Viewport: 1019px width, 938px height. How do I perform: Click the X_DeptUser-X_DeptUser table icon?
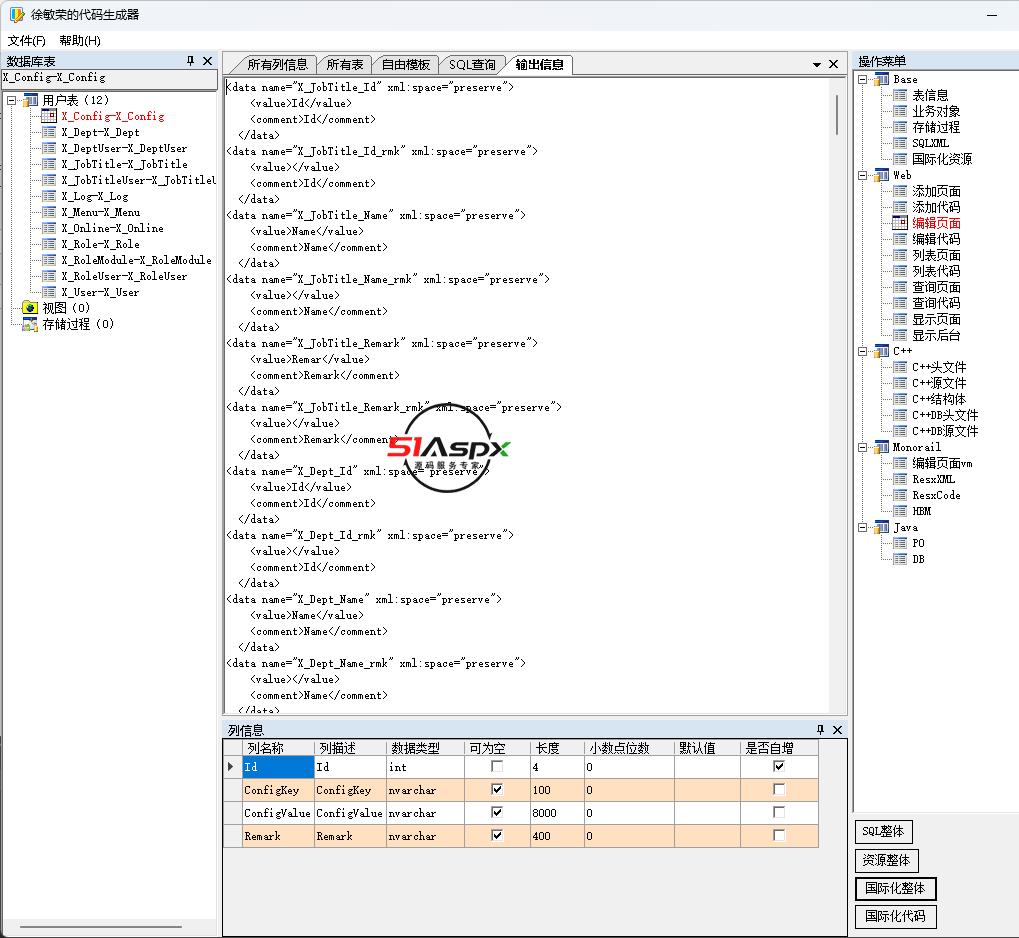point(49,148)
